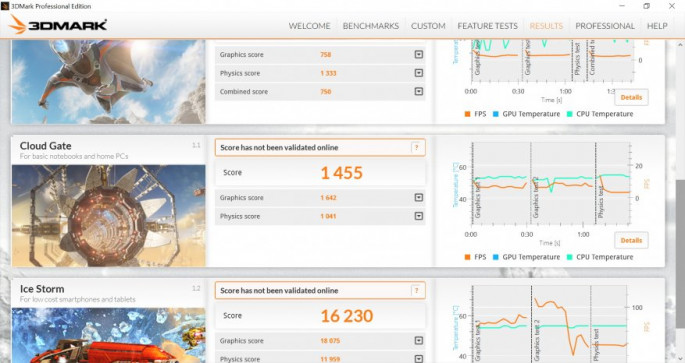Click the 3DMark app icon in the title bar
This screenshot has width=685, height=363.
[x=5, y=6]
